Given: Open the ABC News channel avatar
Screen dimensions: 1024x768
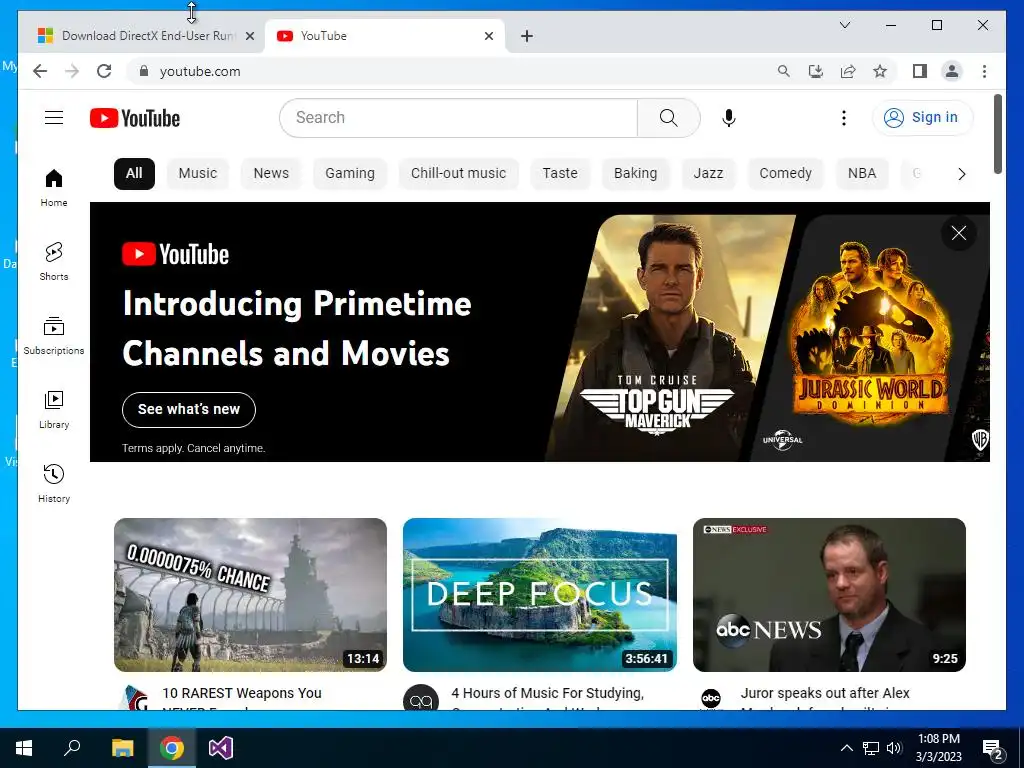Looking at the screenshot, I should [x=711, y=699].
